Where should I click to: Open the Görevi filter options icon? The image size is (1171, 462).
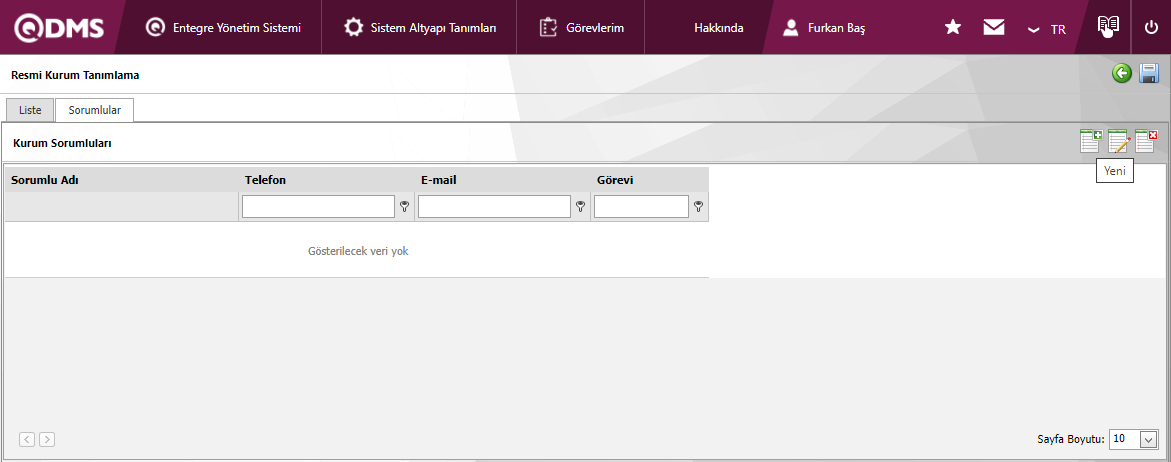[x=698, y=207]
